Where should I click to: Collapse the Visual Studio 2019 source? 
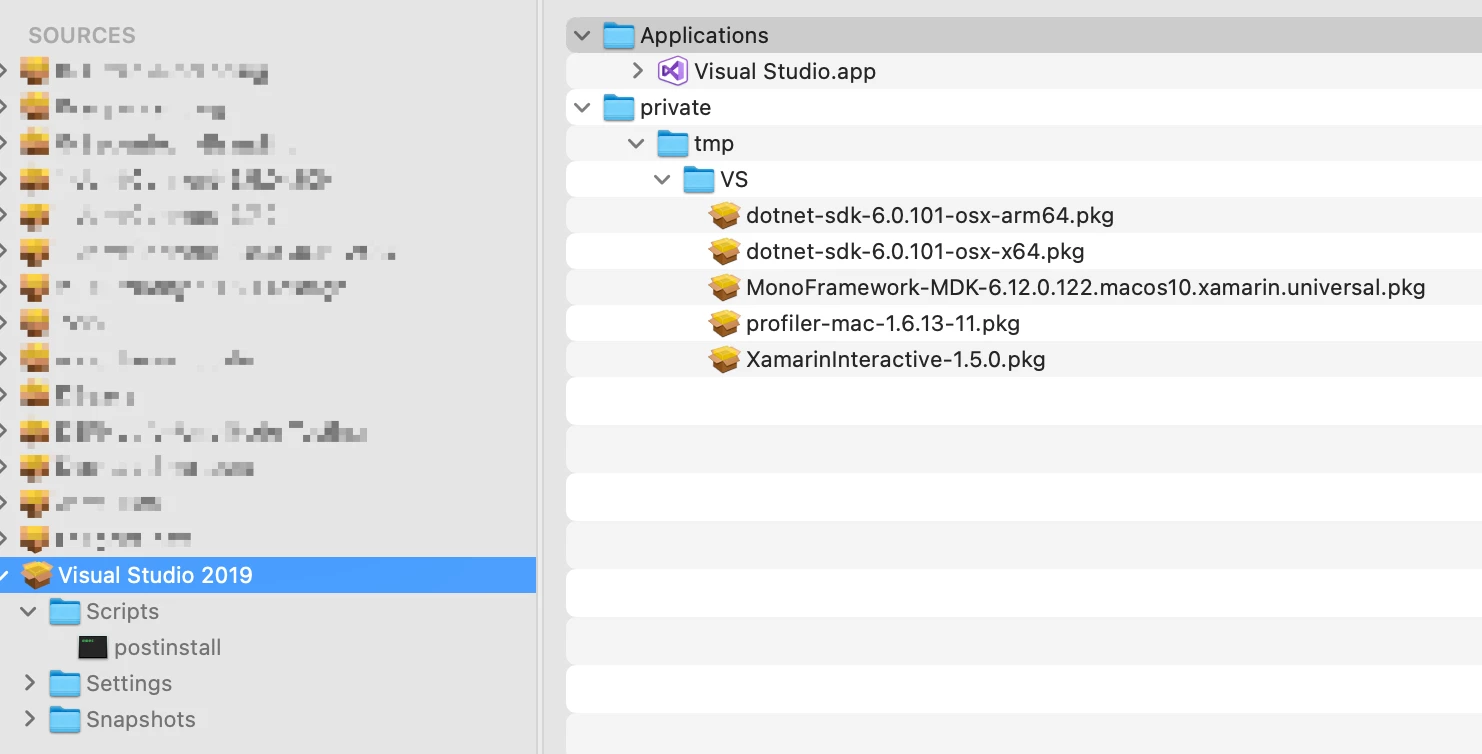pos(4,576)
